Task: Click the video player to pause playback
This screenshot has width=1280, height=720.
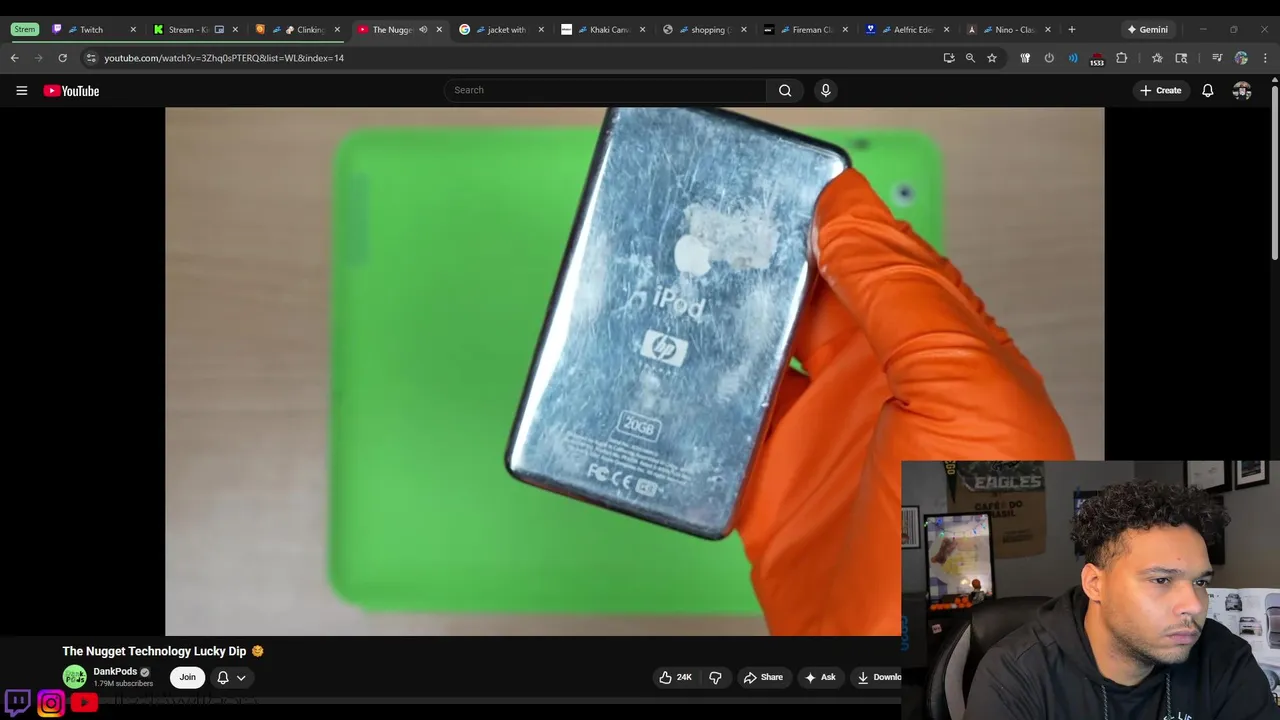Action: pyautogui.click(x=634, y=370)
